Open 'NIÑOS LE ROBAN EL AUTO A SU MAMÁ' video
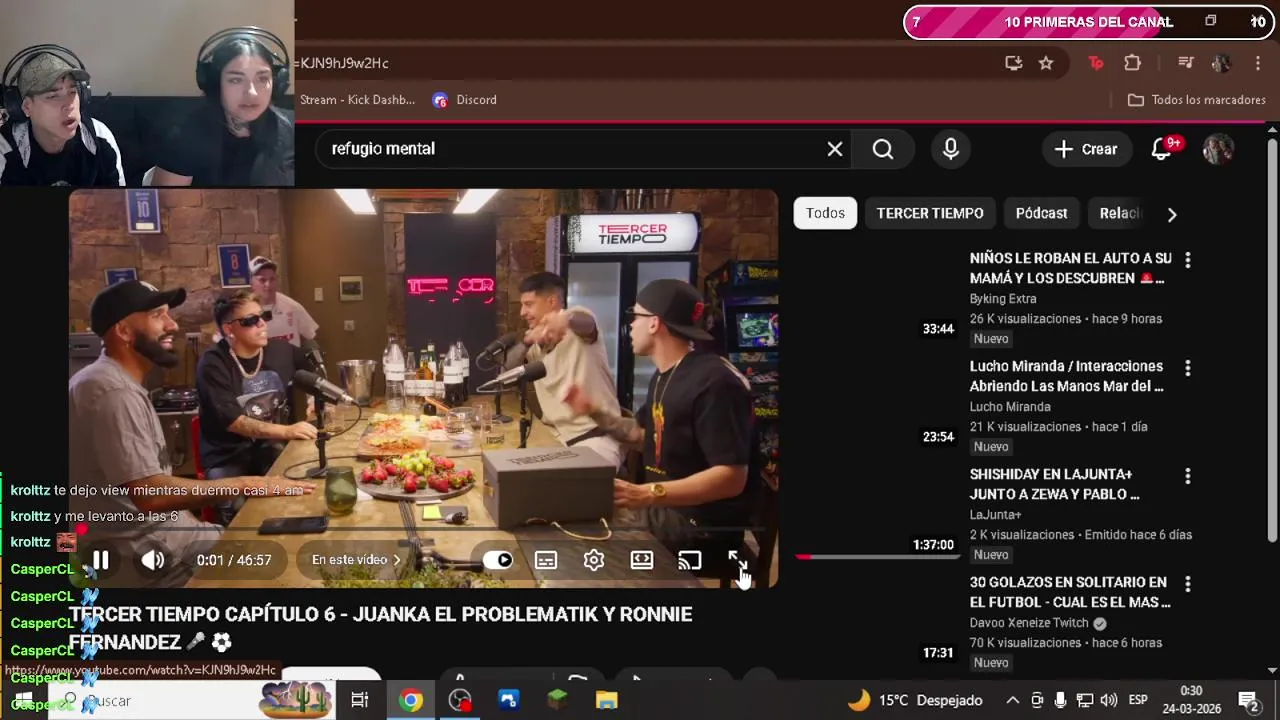The height and width of the screenshot is (720, 1280). (x=1070, y=268)
